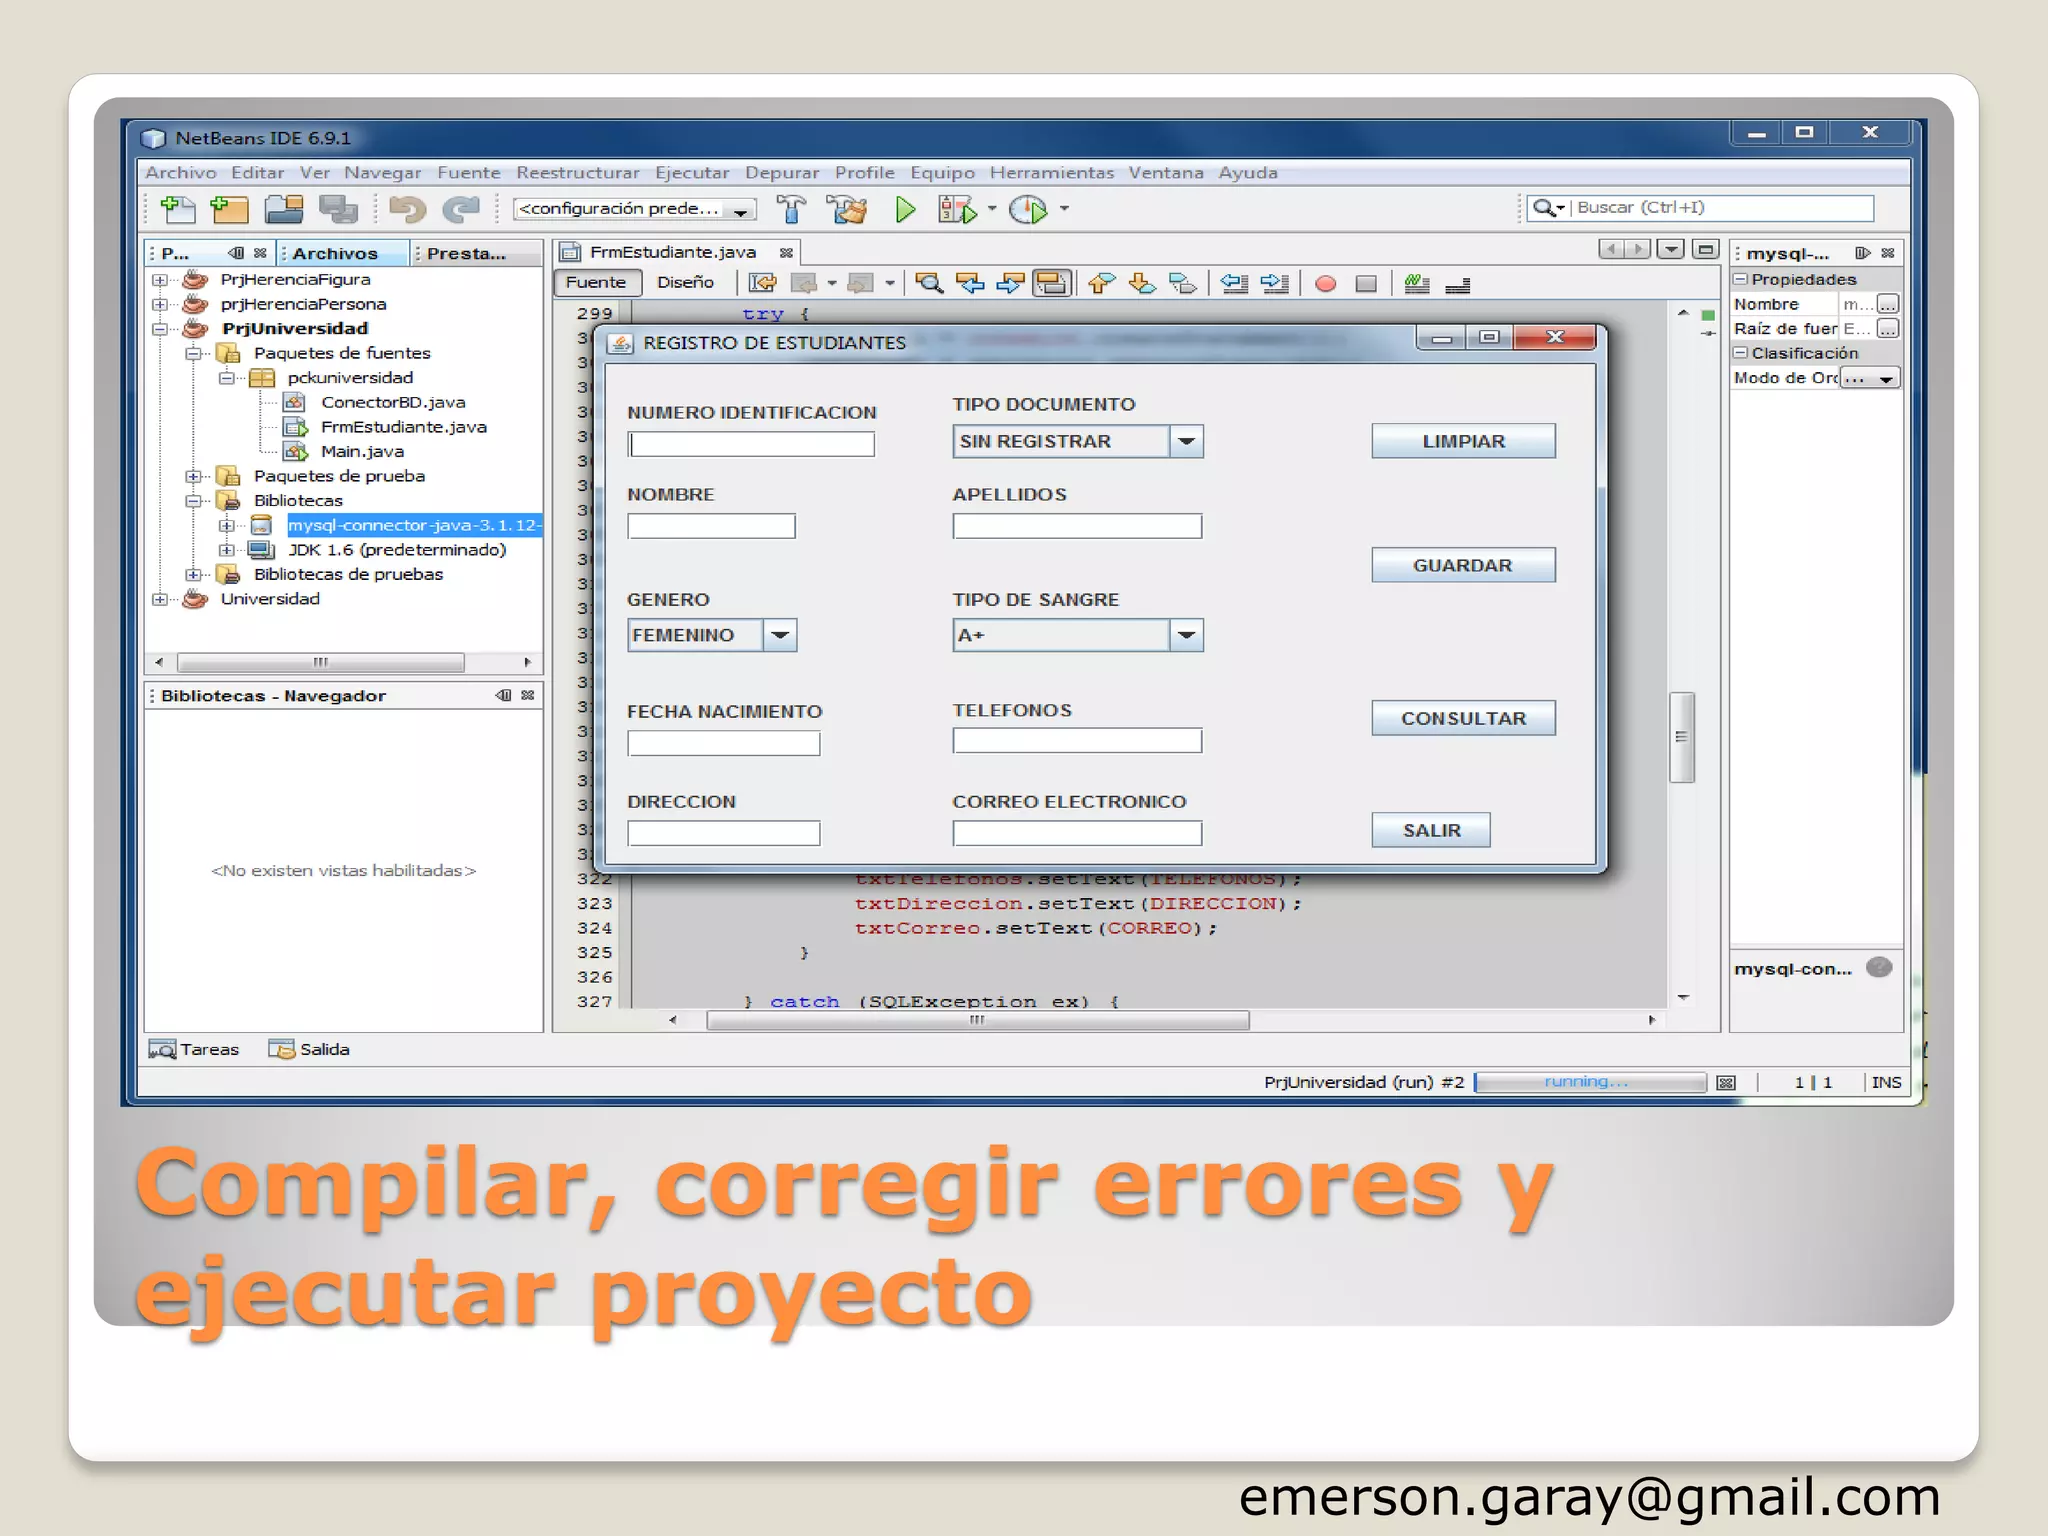
Task: Open the Reestructurar menu
Action: (x=578, y=172)
